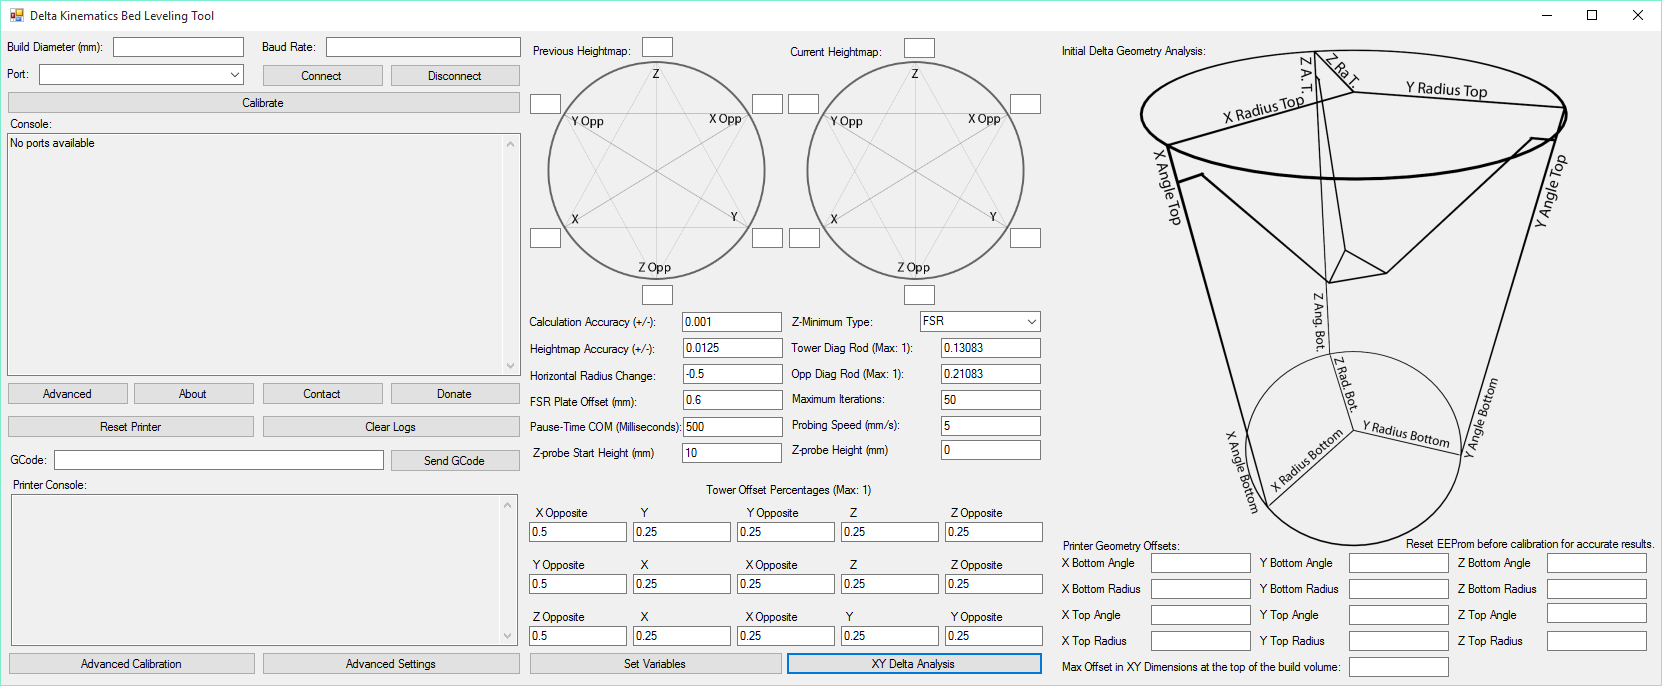This screenshot has height=686, width=1662.
Task: Click Set Variables button
Action: 655,664
